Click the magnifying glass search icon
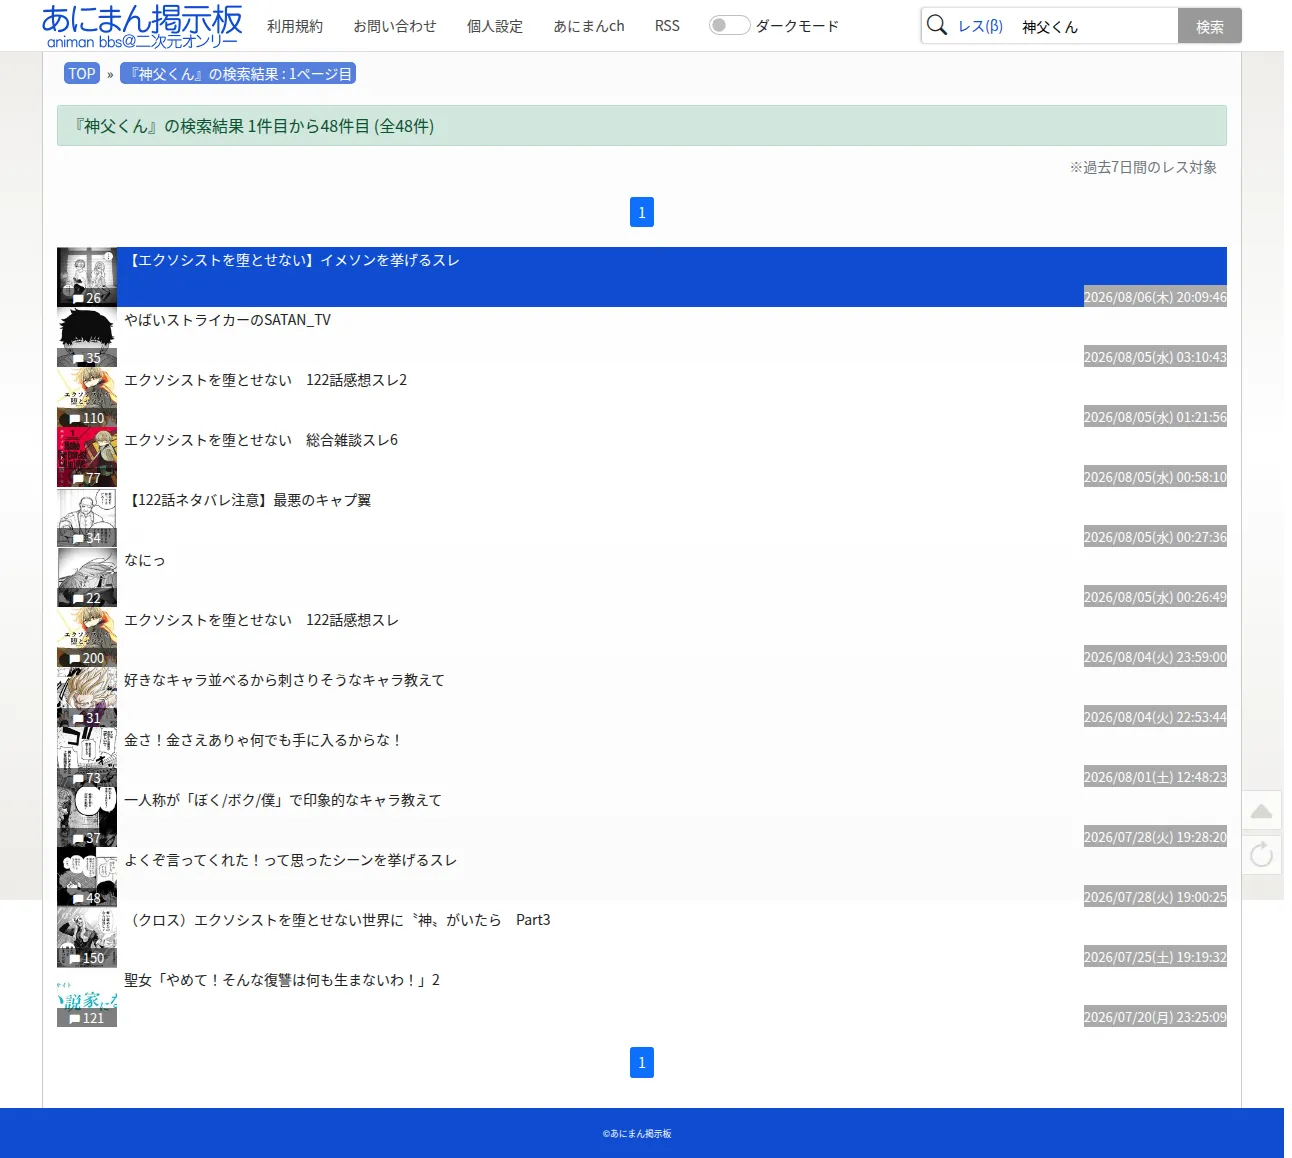 coord(937,25)
